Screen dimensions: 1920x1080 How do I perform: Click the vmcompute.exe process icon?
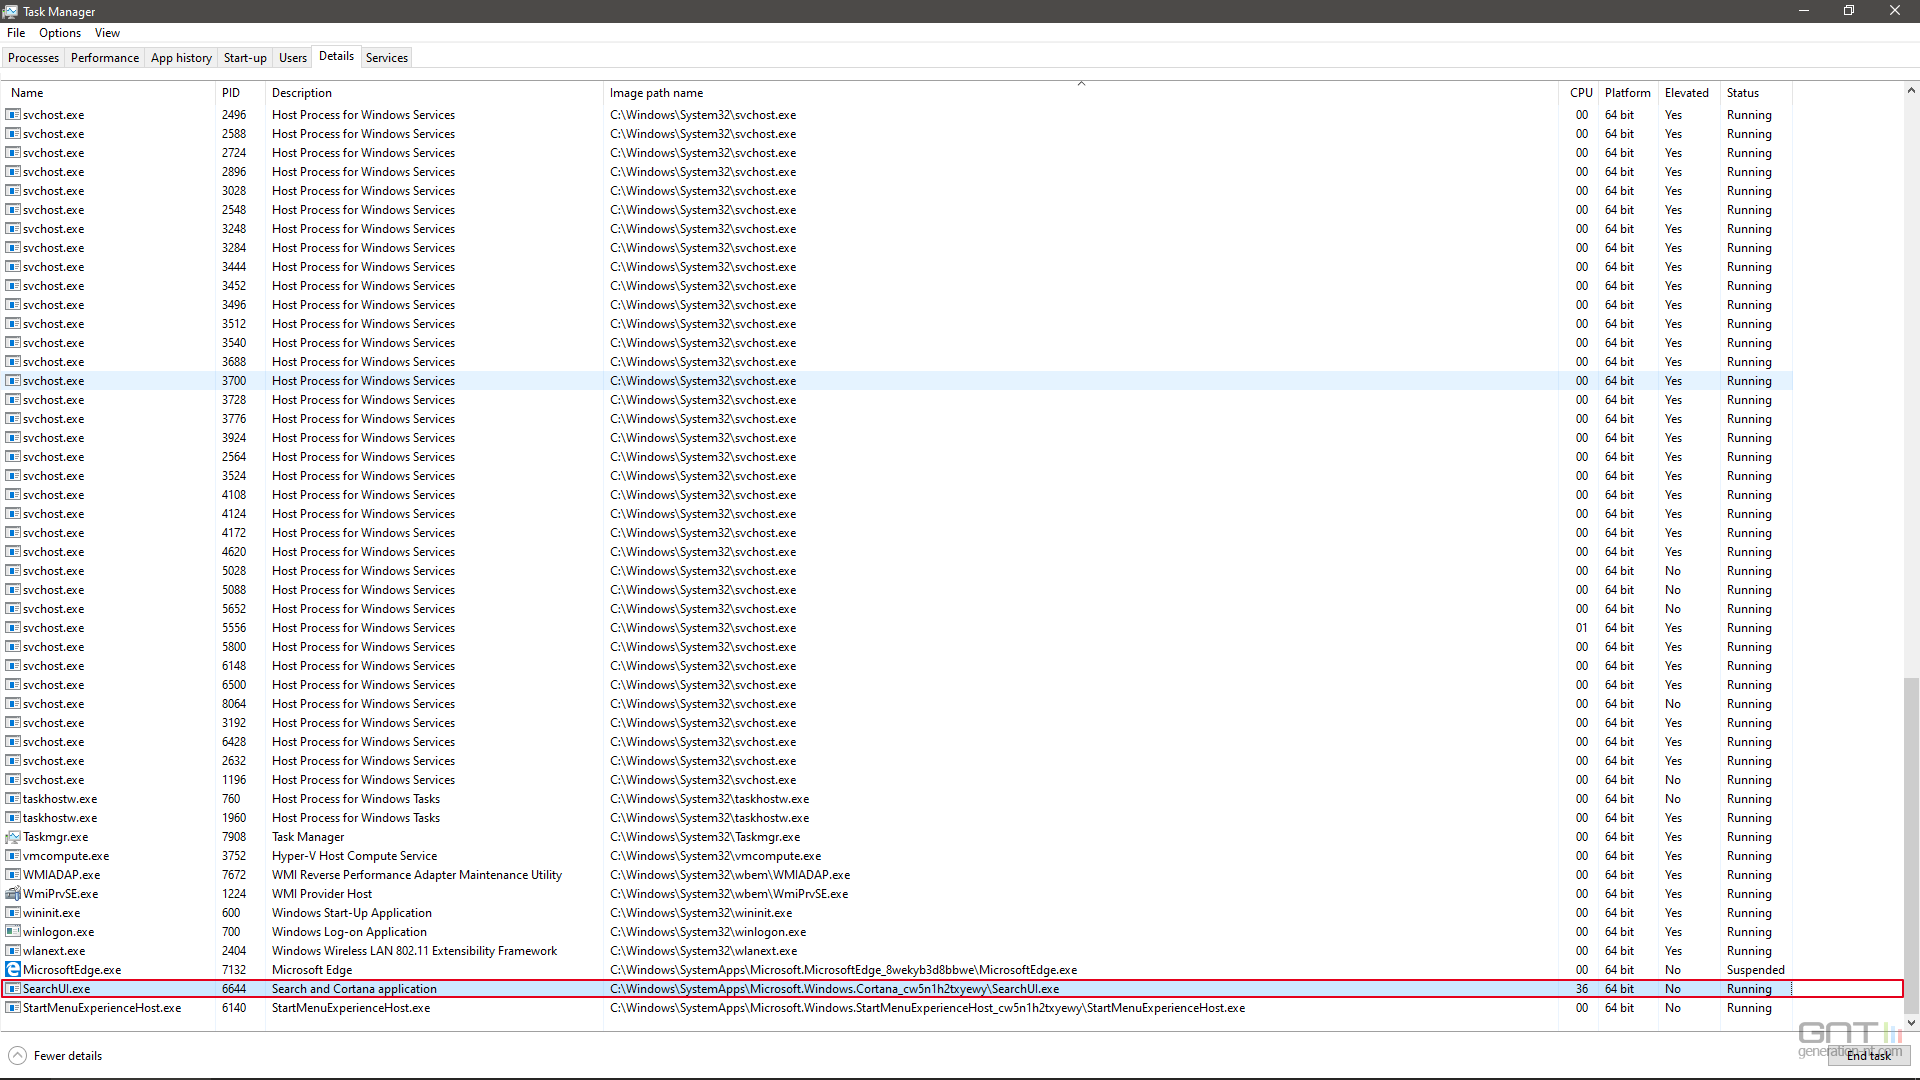[13, 856]
